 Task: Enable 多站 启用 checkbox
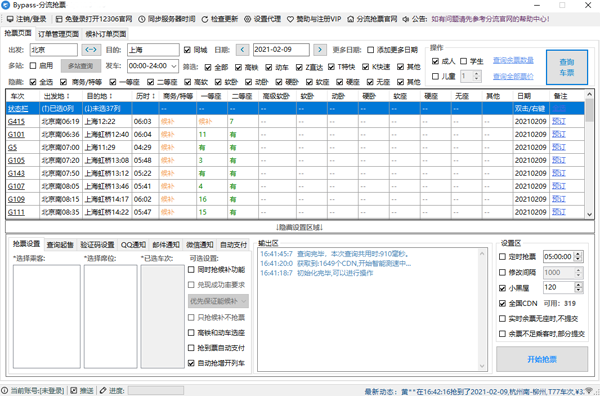(33, 66)
